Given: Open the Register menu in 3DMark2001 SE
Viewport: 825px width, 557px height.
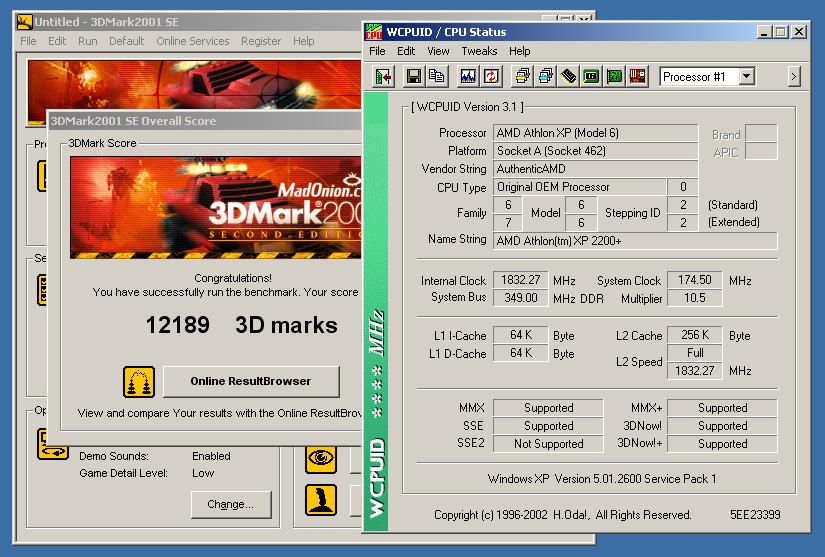Looking at the screenshot, I should [261, 41].
